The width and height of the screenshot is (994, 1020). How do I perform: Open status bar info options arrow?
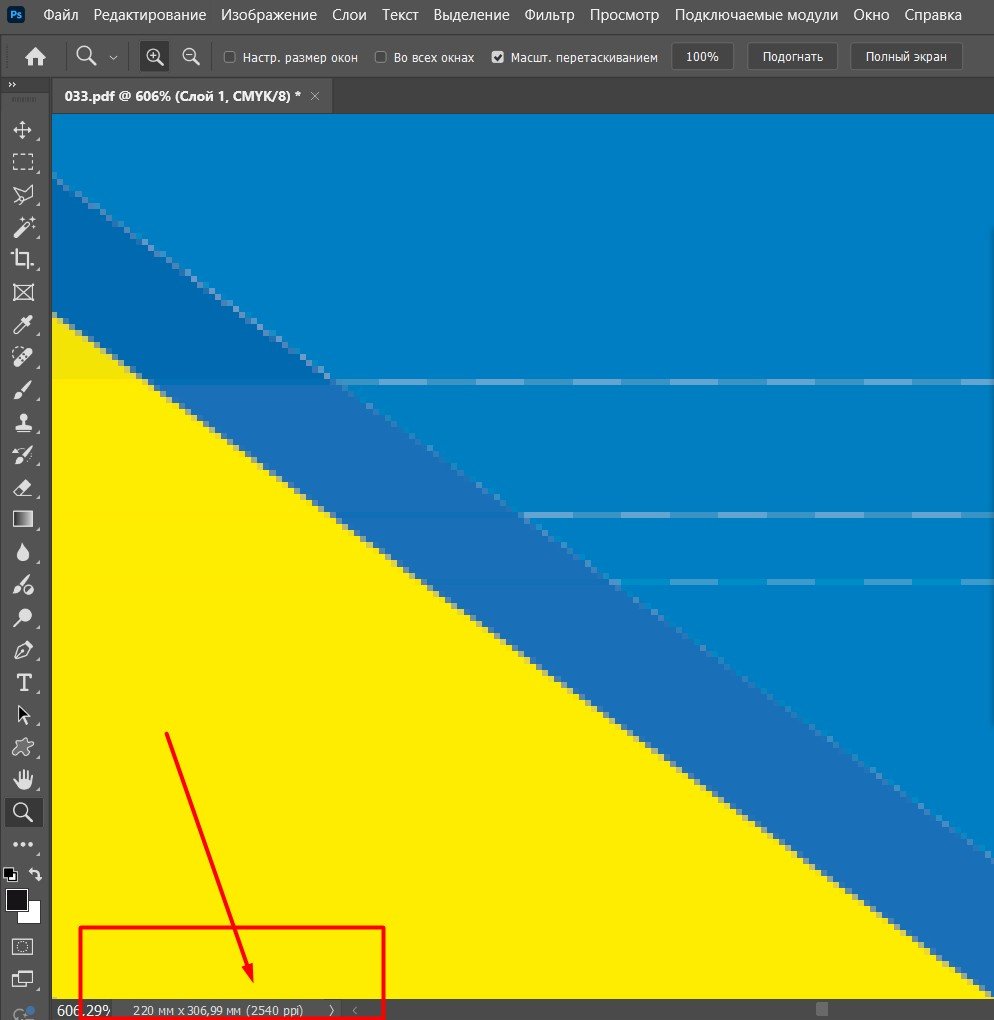331,1010
